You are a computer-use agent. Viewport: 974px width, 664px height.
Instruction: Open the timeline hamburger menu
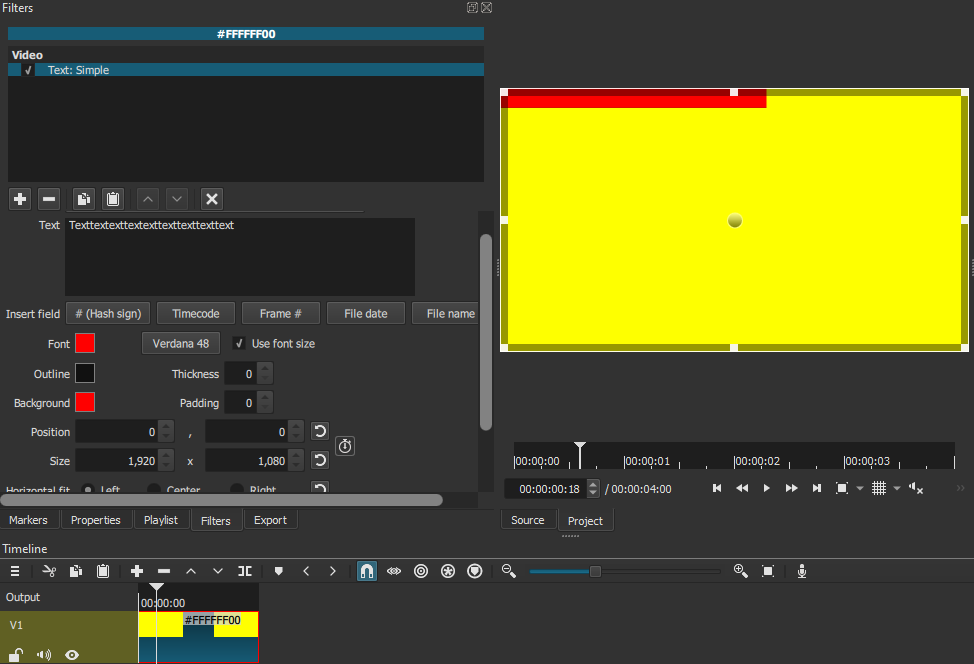pos(15,571)
